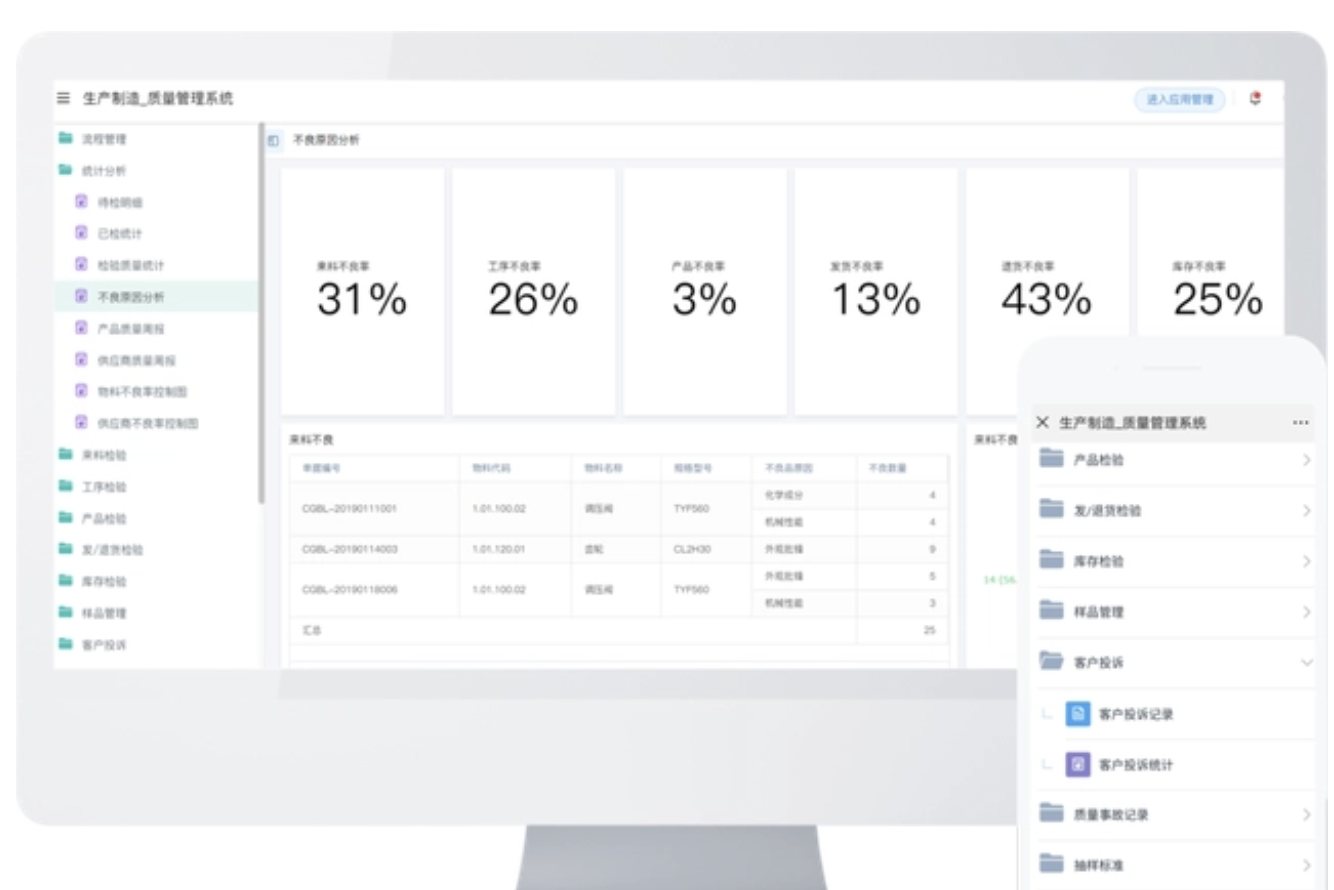Select the 发货不良率 13% card

(x=876, y=291)
